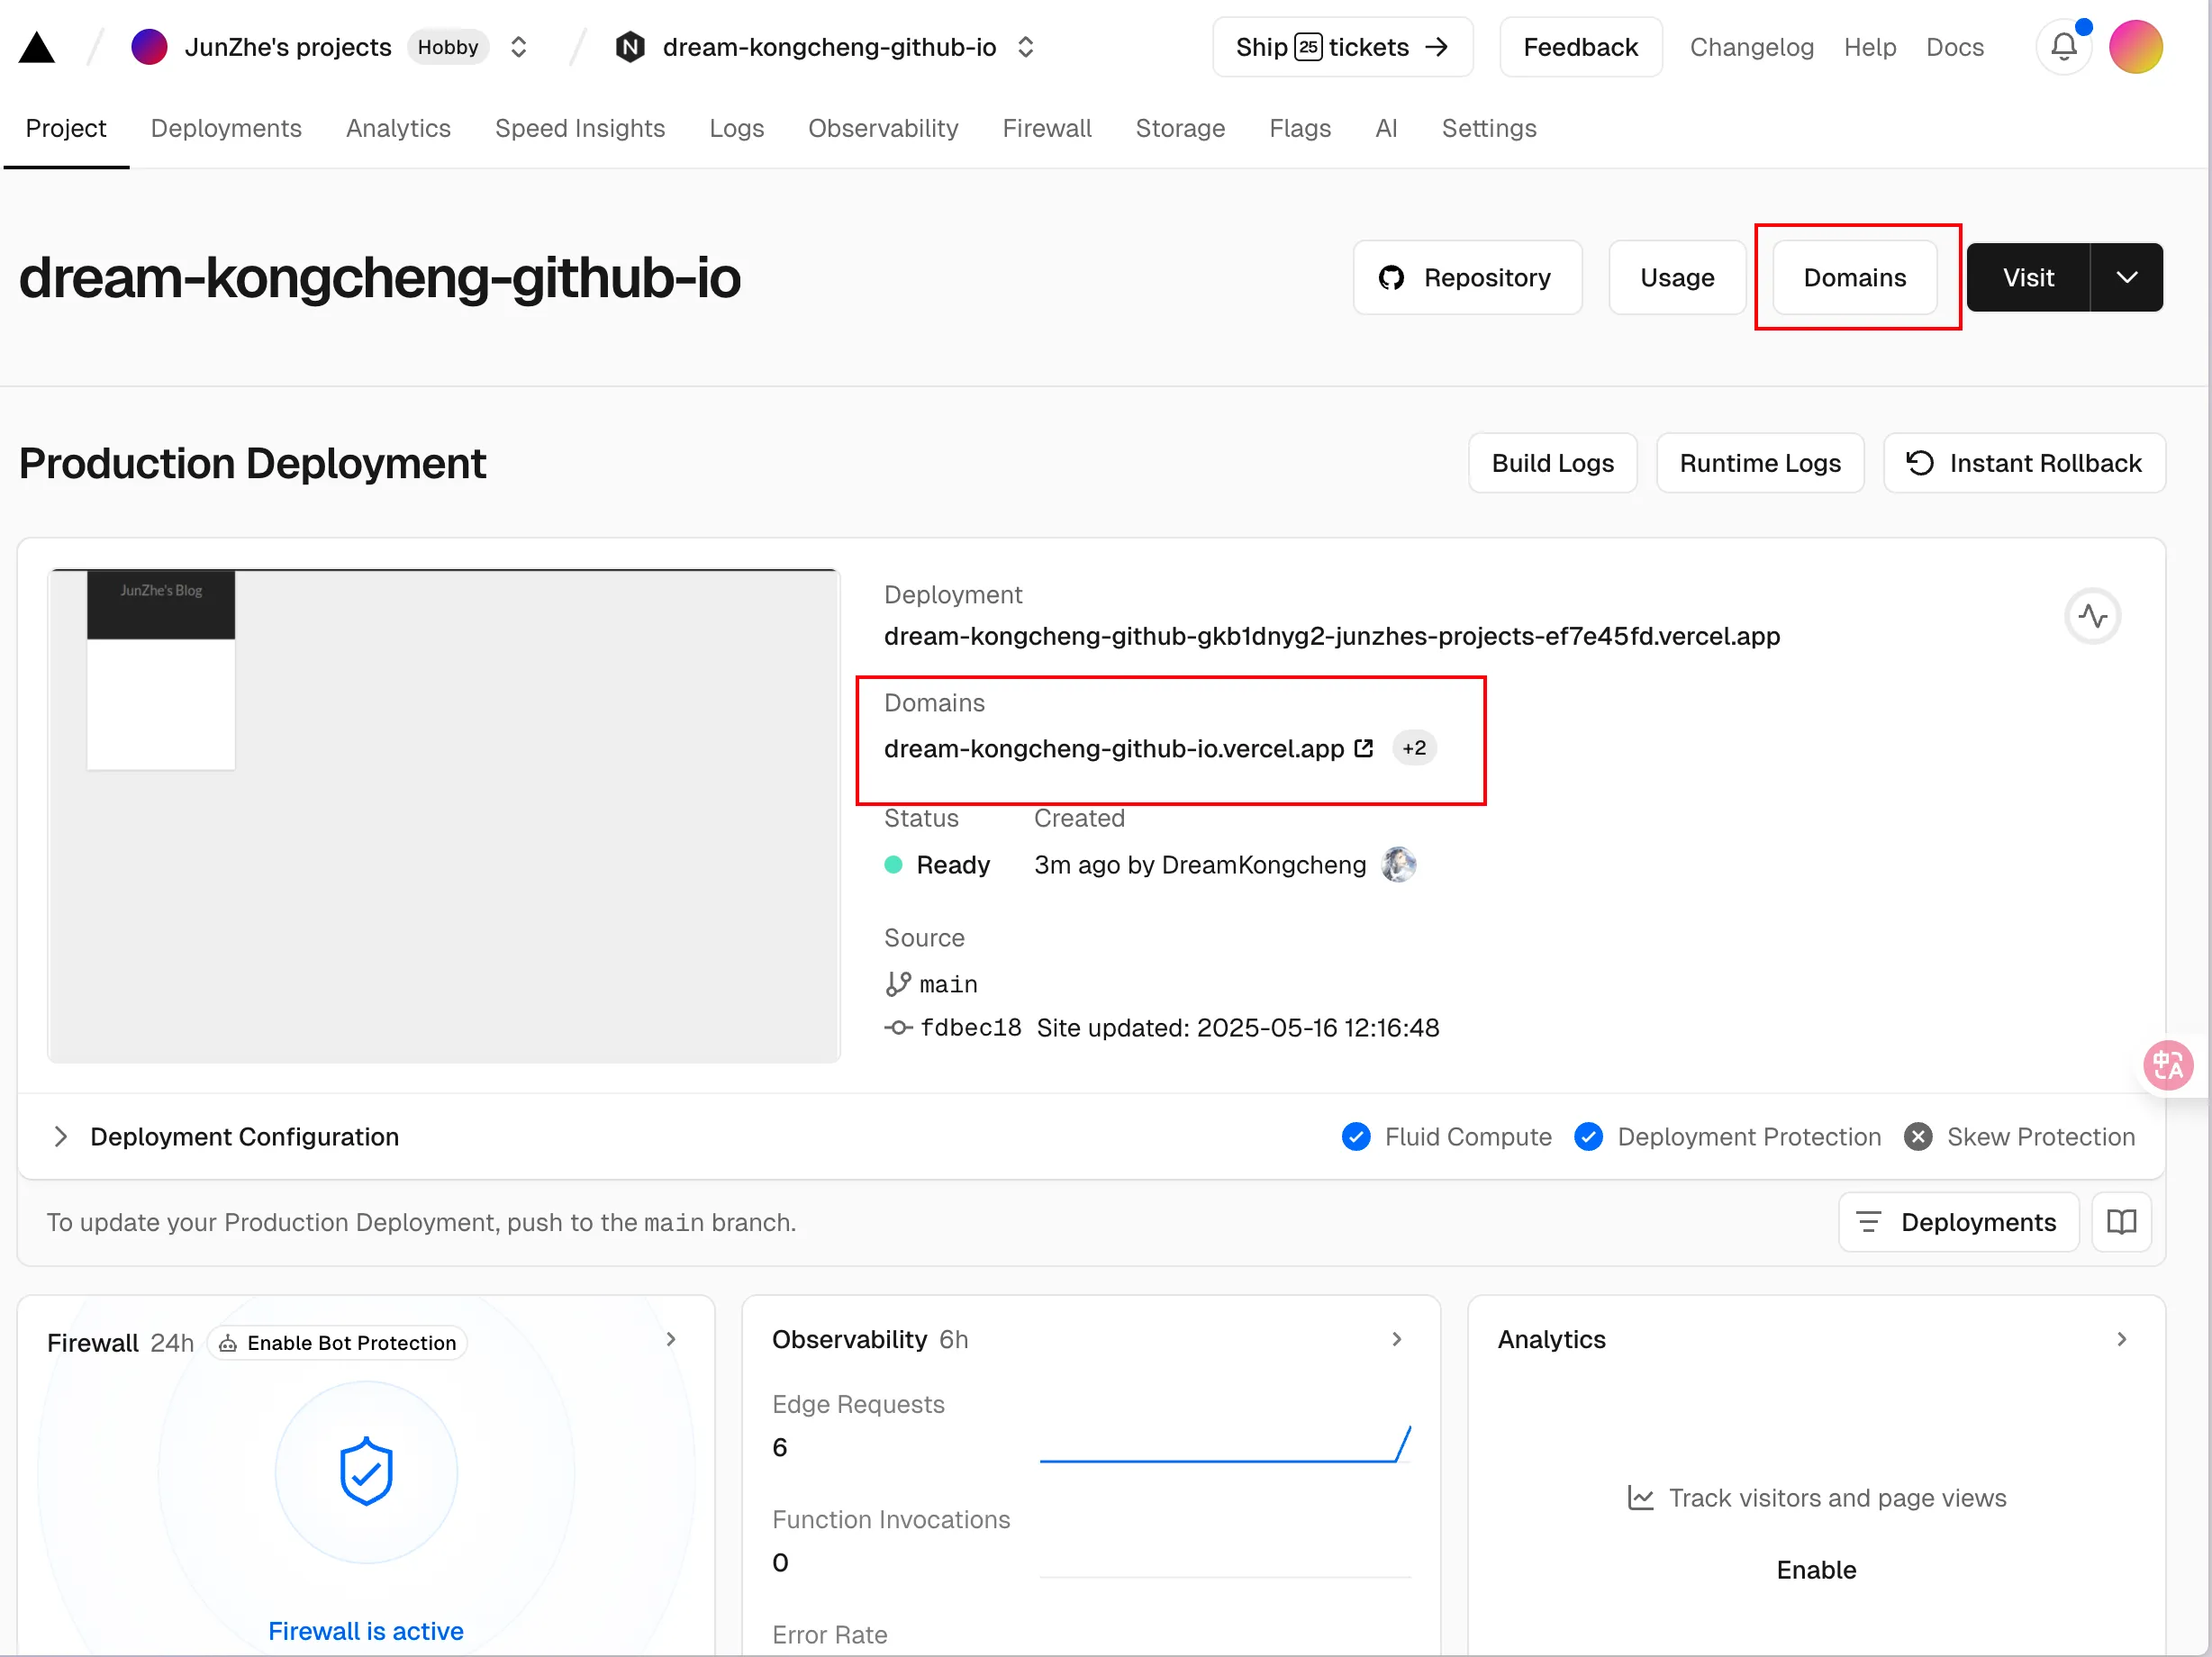2212x1657 pixels.
Task: Open the Speed Insights tab
Action: 579,128
